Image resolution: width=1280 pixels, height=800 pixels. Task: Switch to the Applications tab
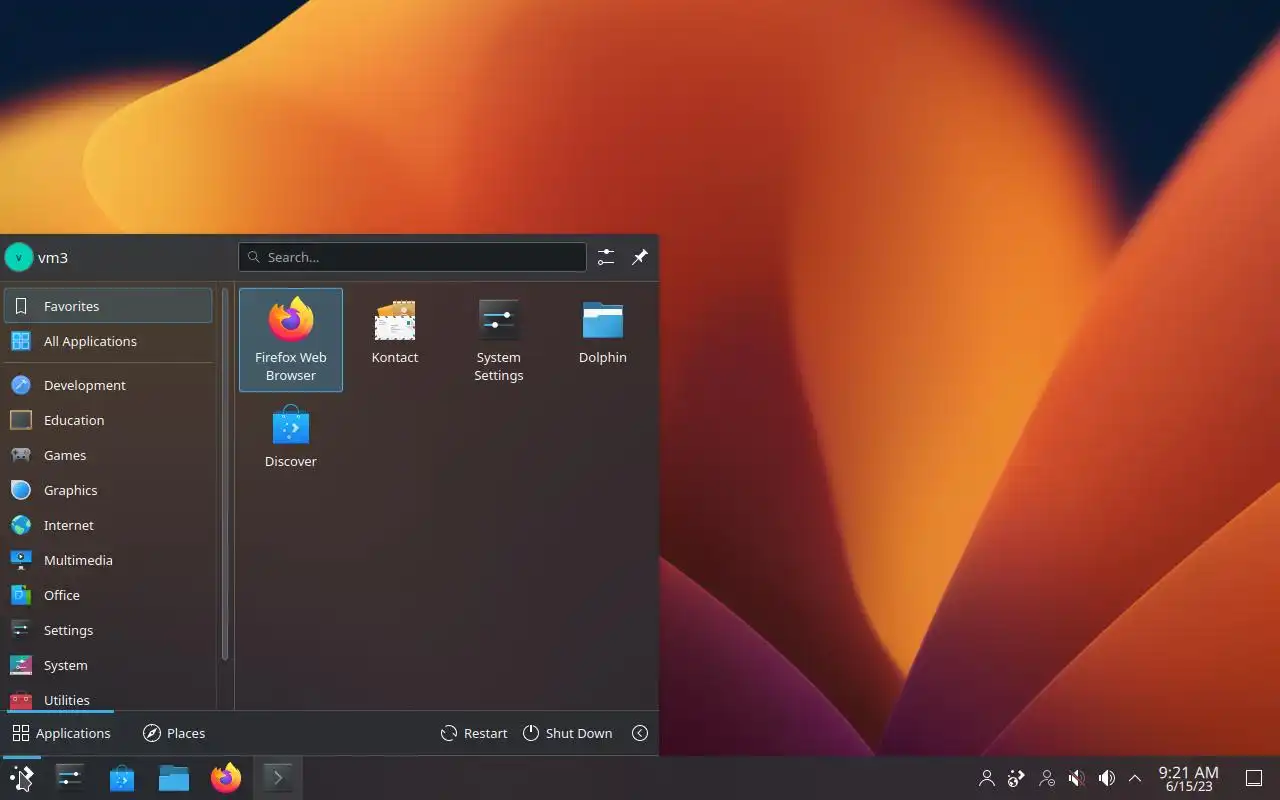click(x=61, y=733)
